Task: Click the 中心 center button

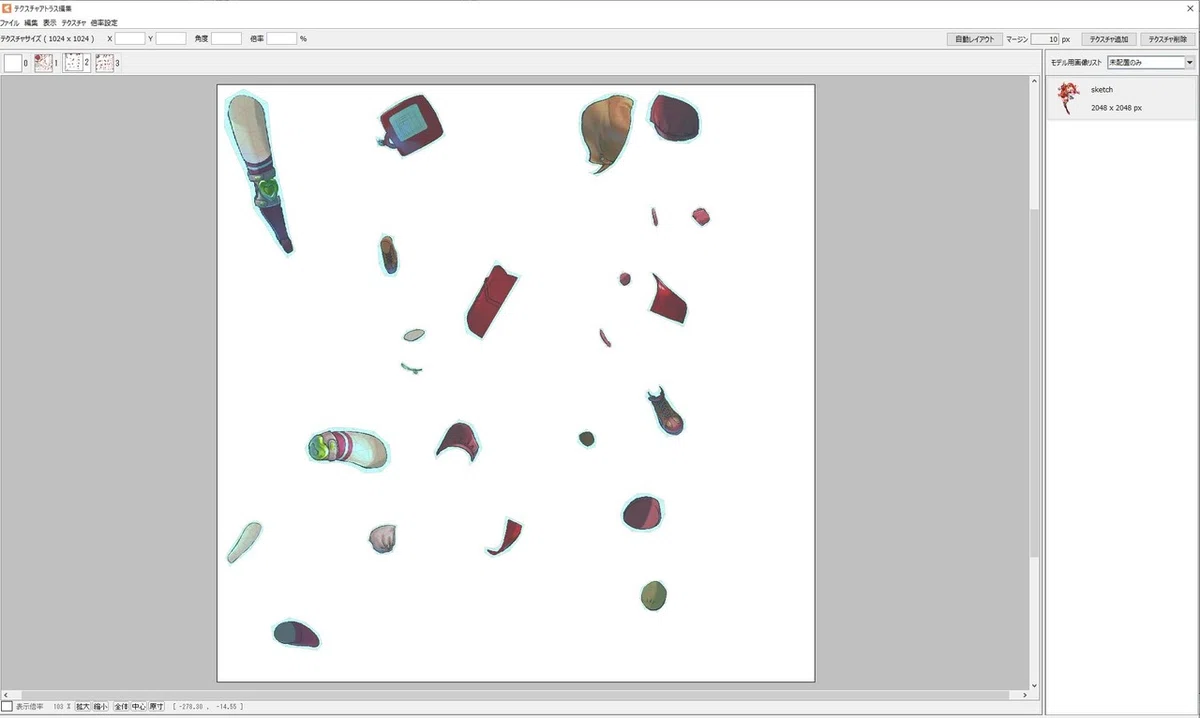Action: click(x=139, y=706)
